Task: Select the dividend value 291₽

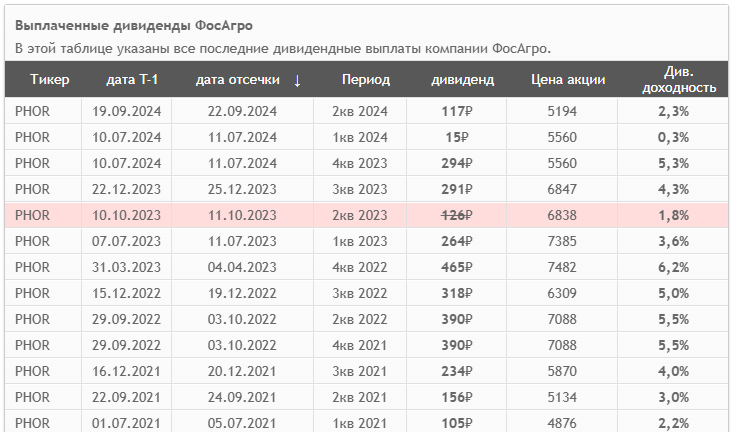Action: pyautogui.click(x=457, y=189)
